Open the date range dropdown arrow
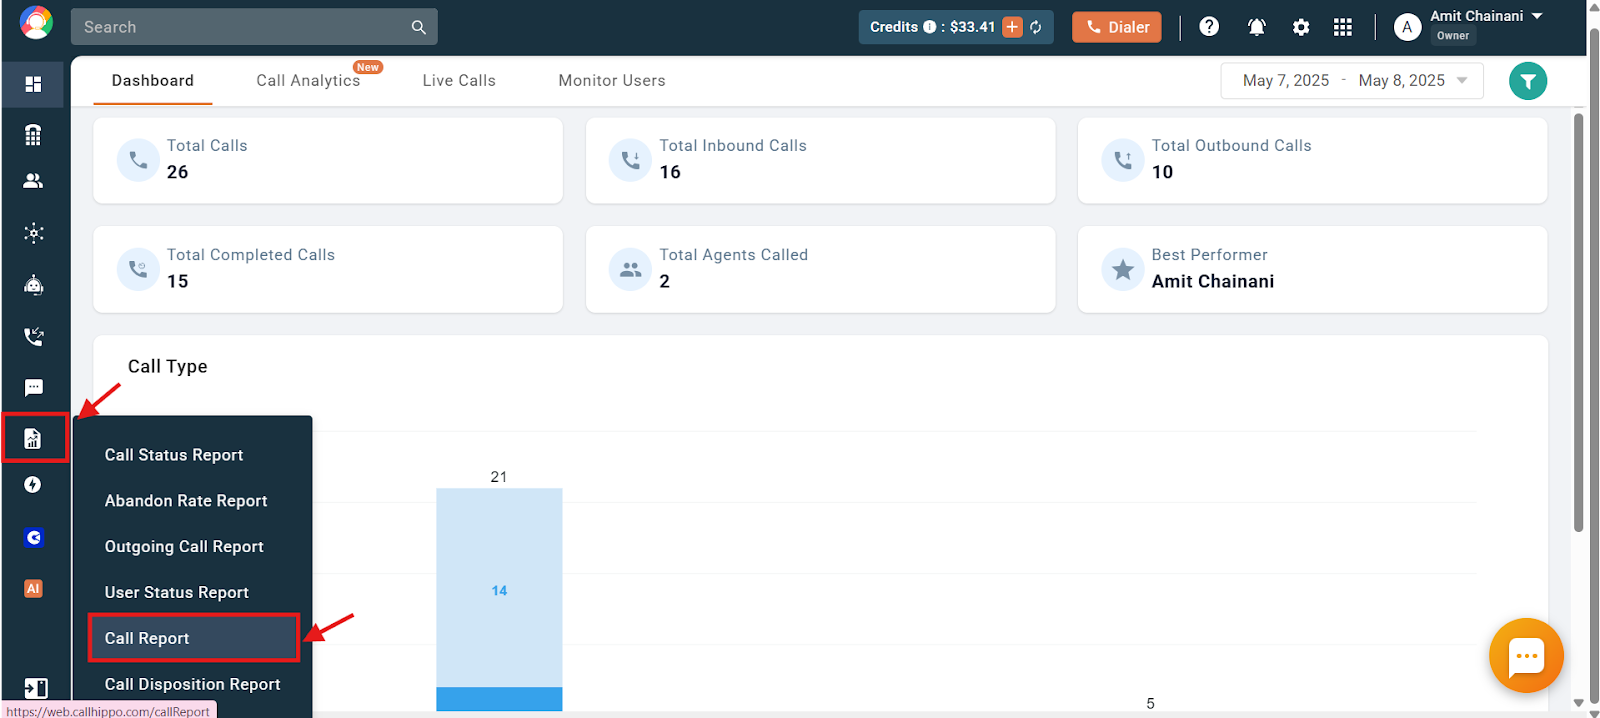 coord(1462,81)
